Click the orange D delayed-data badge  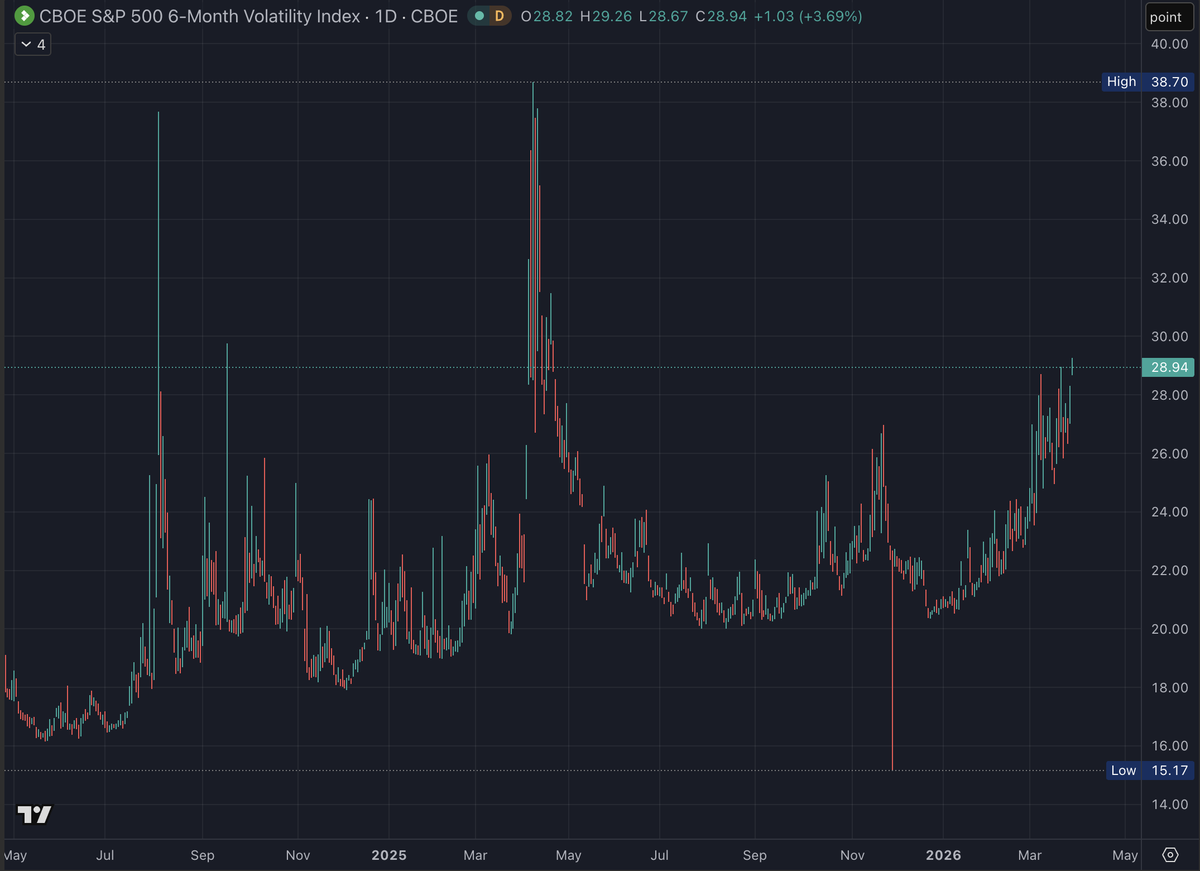(x=500, y=16)
